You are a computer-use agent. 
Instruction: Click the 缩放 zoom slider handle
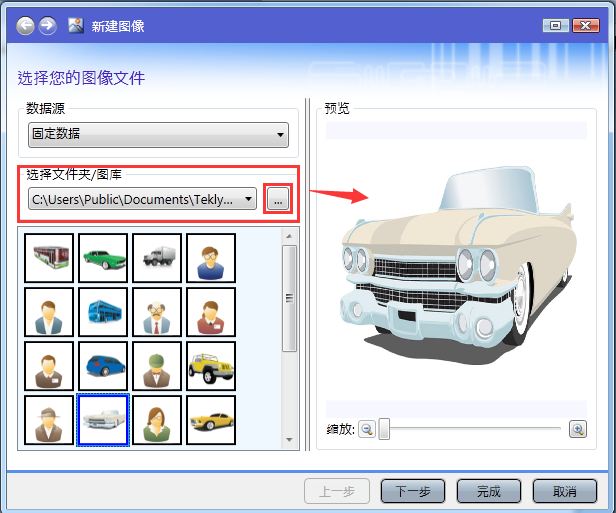click(x=384, y=429)
